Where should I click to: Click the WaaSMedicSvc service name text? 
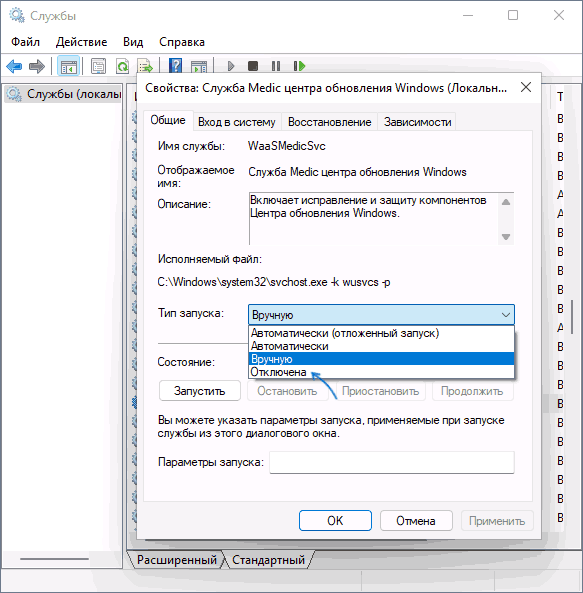click(287, 146)
